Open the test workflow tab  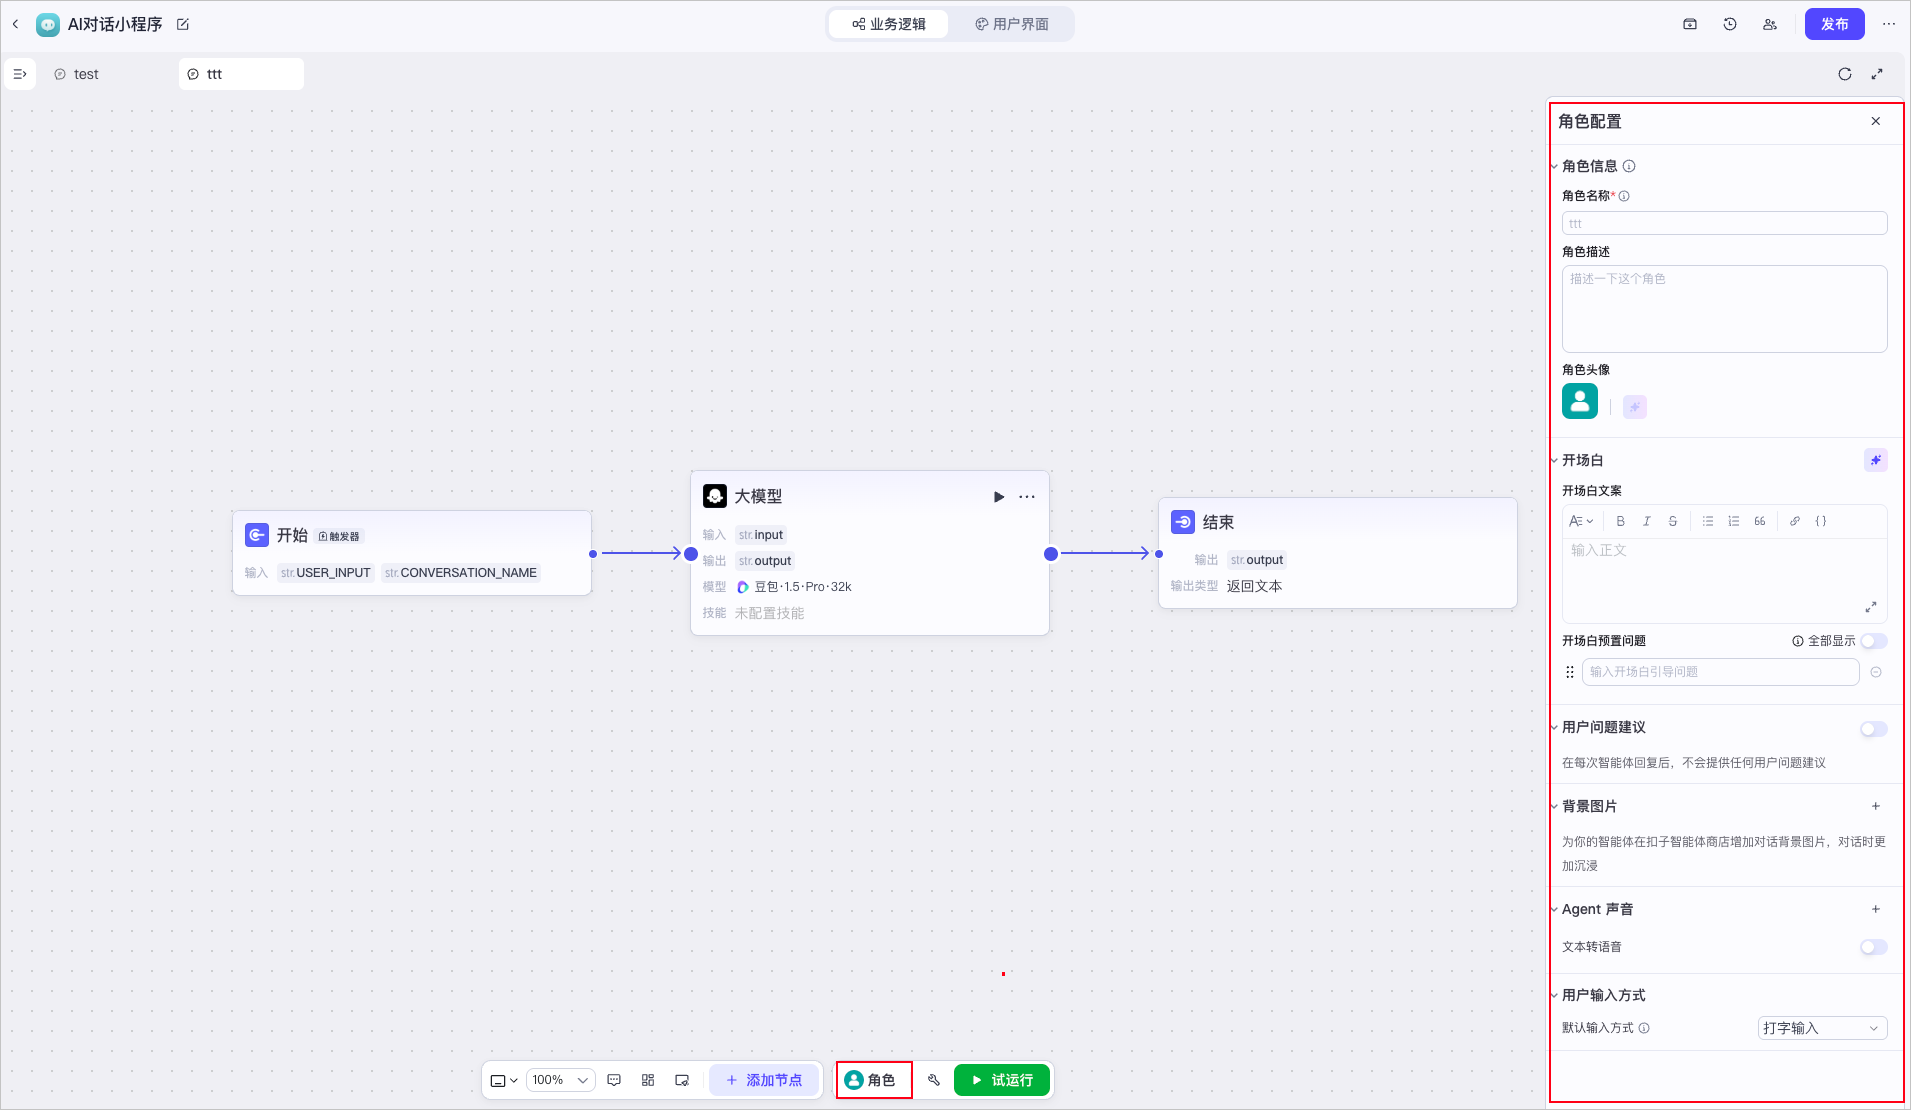[x=76, y=74]
